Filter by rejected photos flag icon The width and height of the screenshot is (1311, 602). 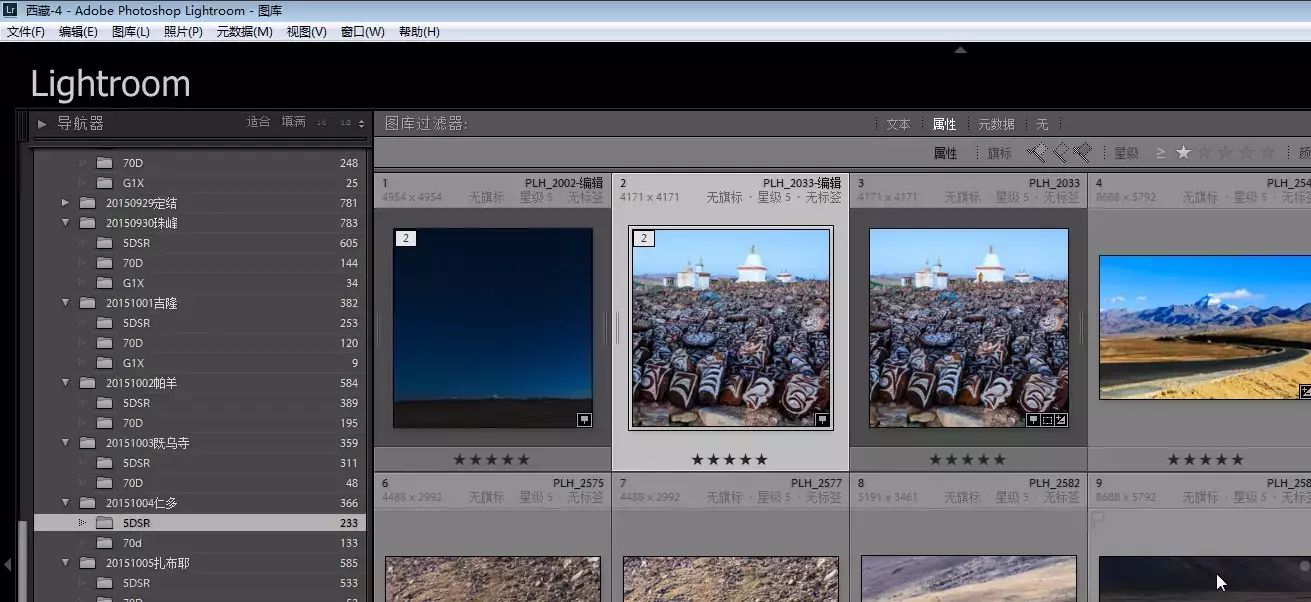(1081, 153)
